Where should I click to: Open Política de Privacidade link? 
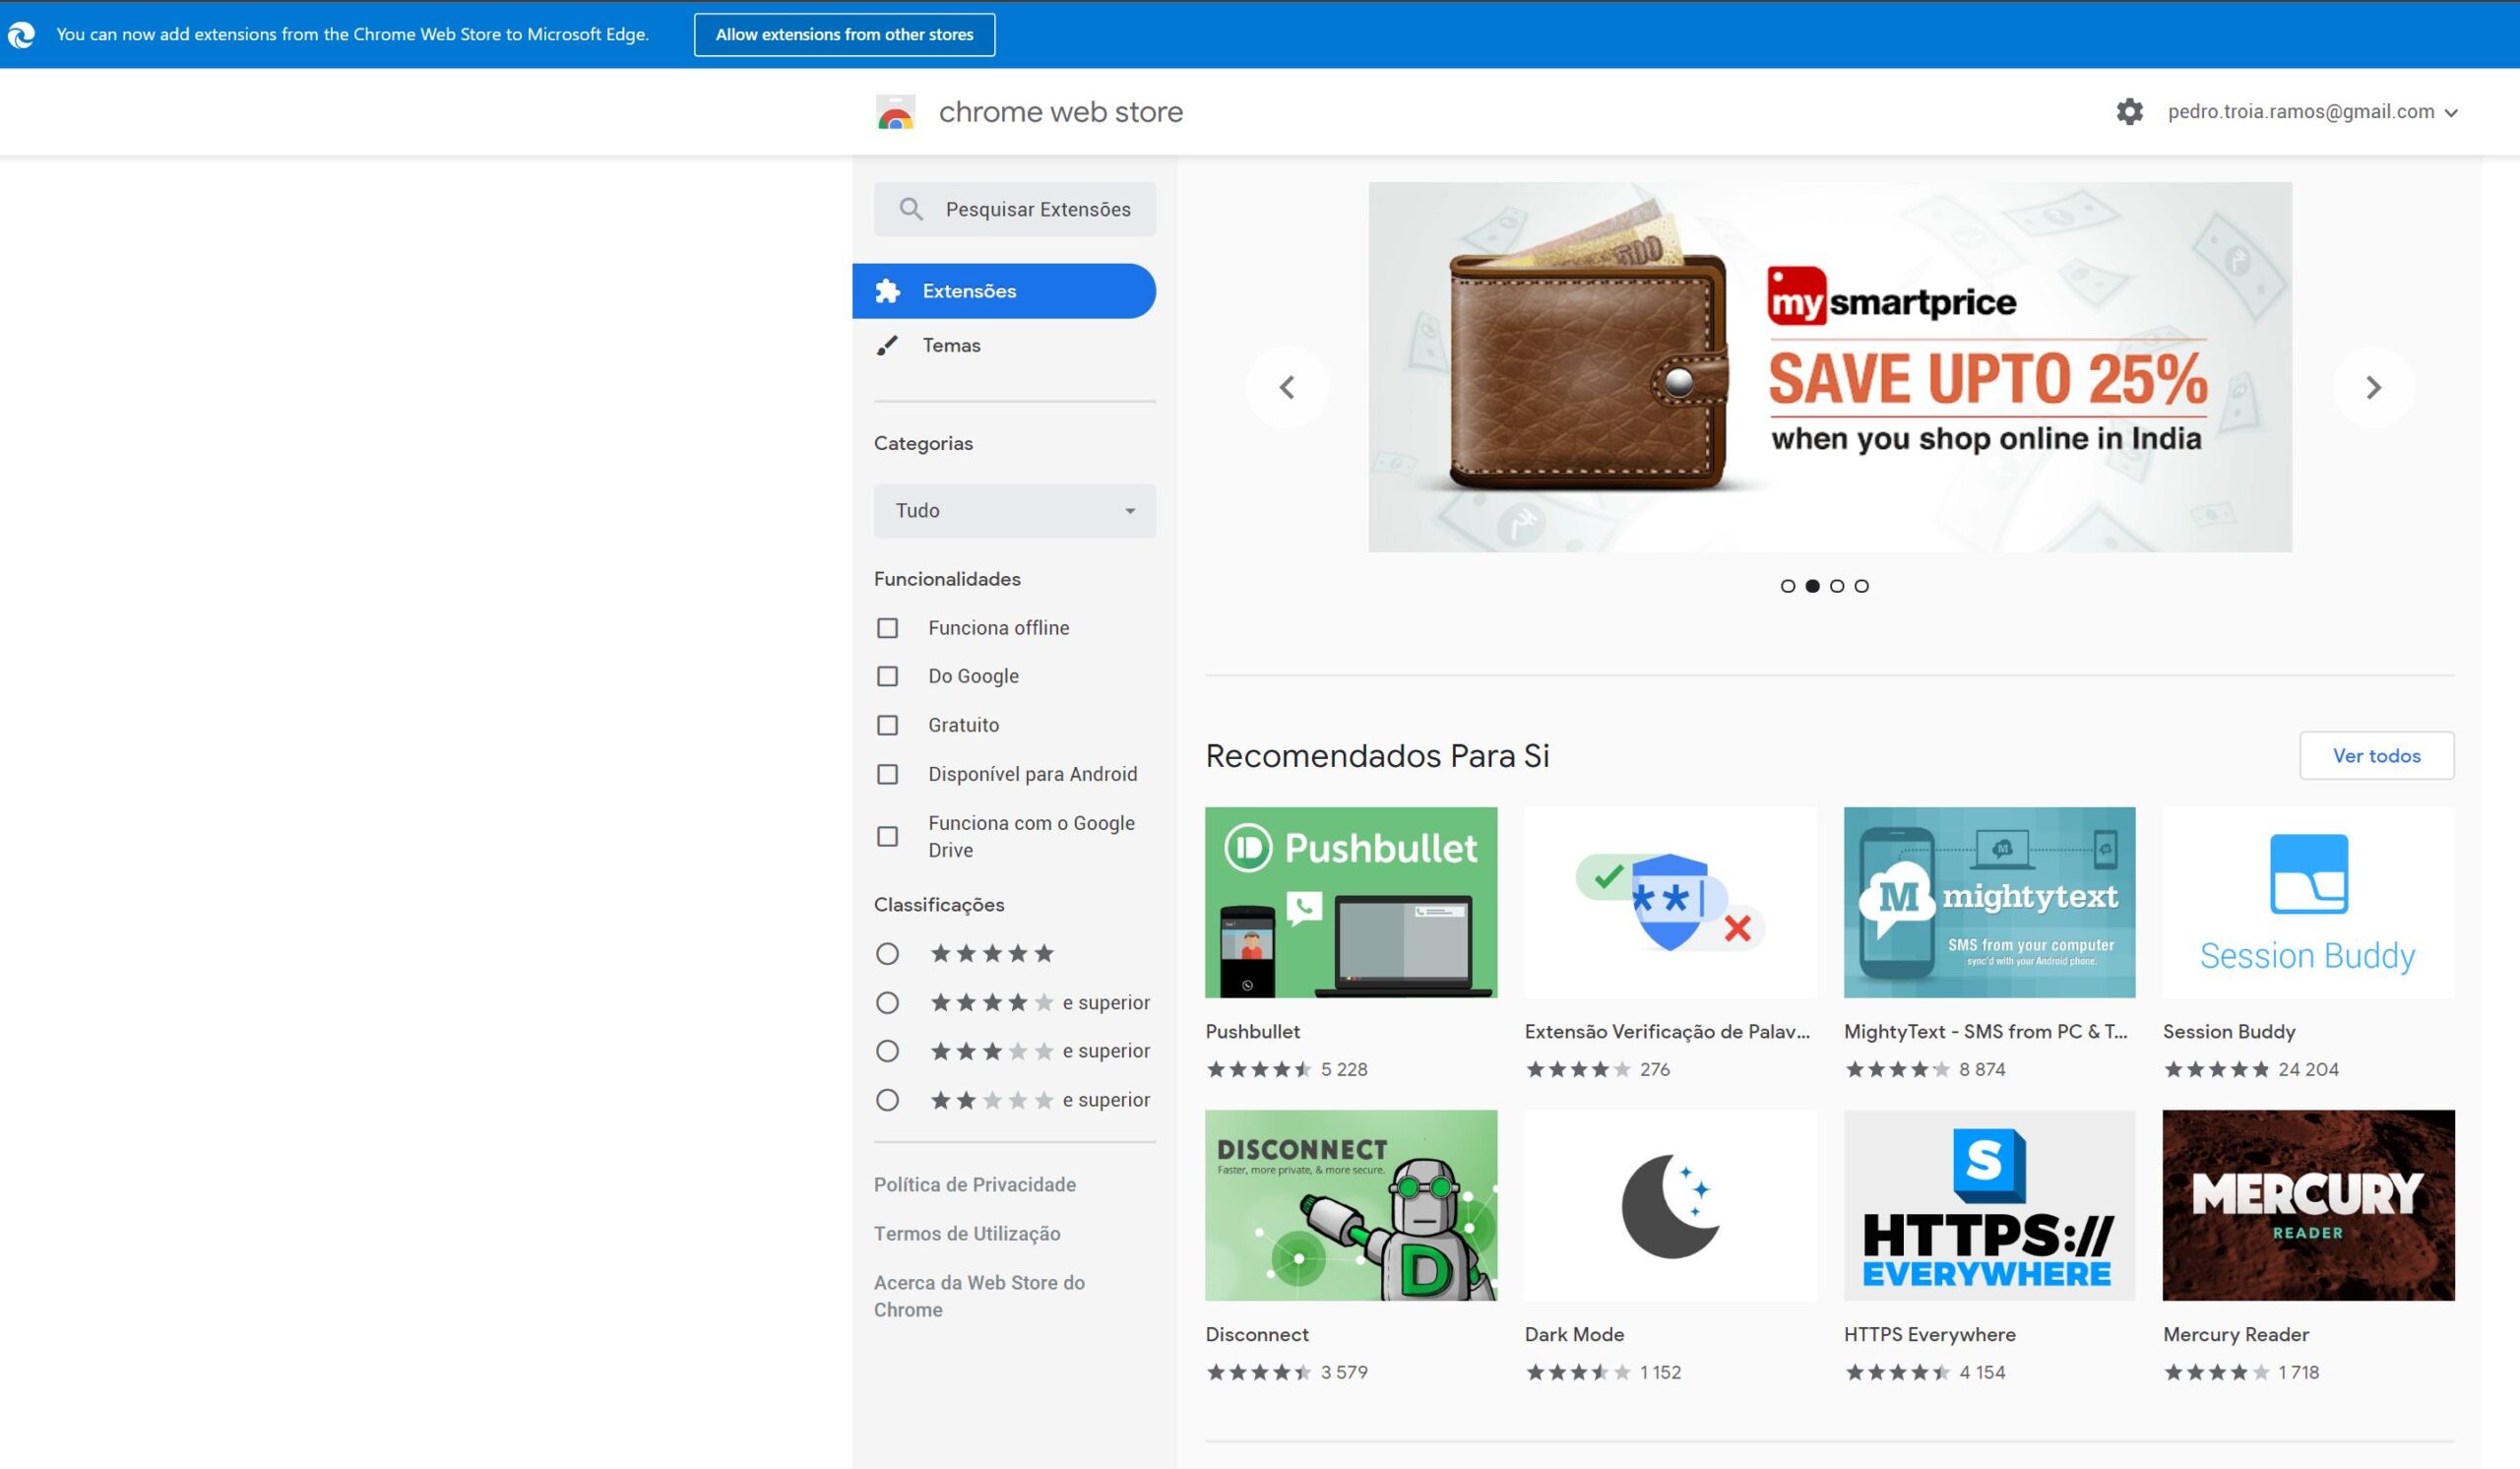974,1185
